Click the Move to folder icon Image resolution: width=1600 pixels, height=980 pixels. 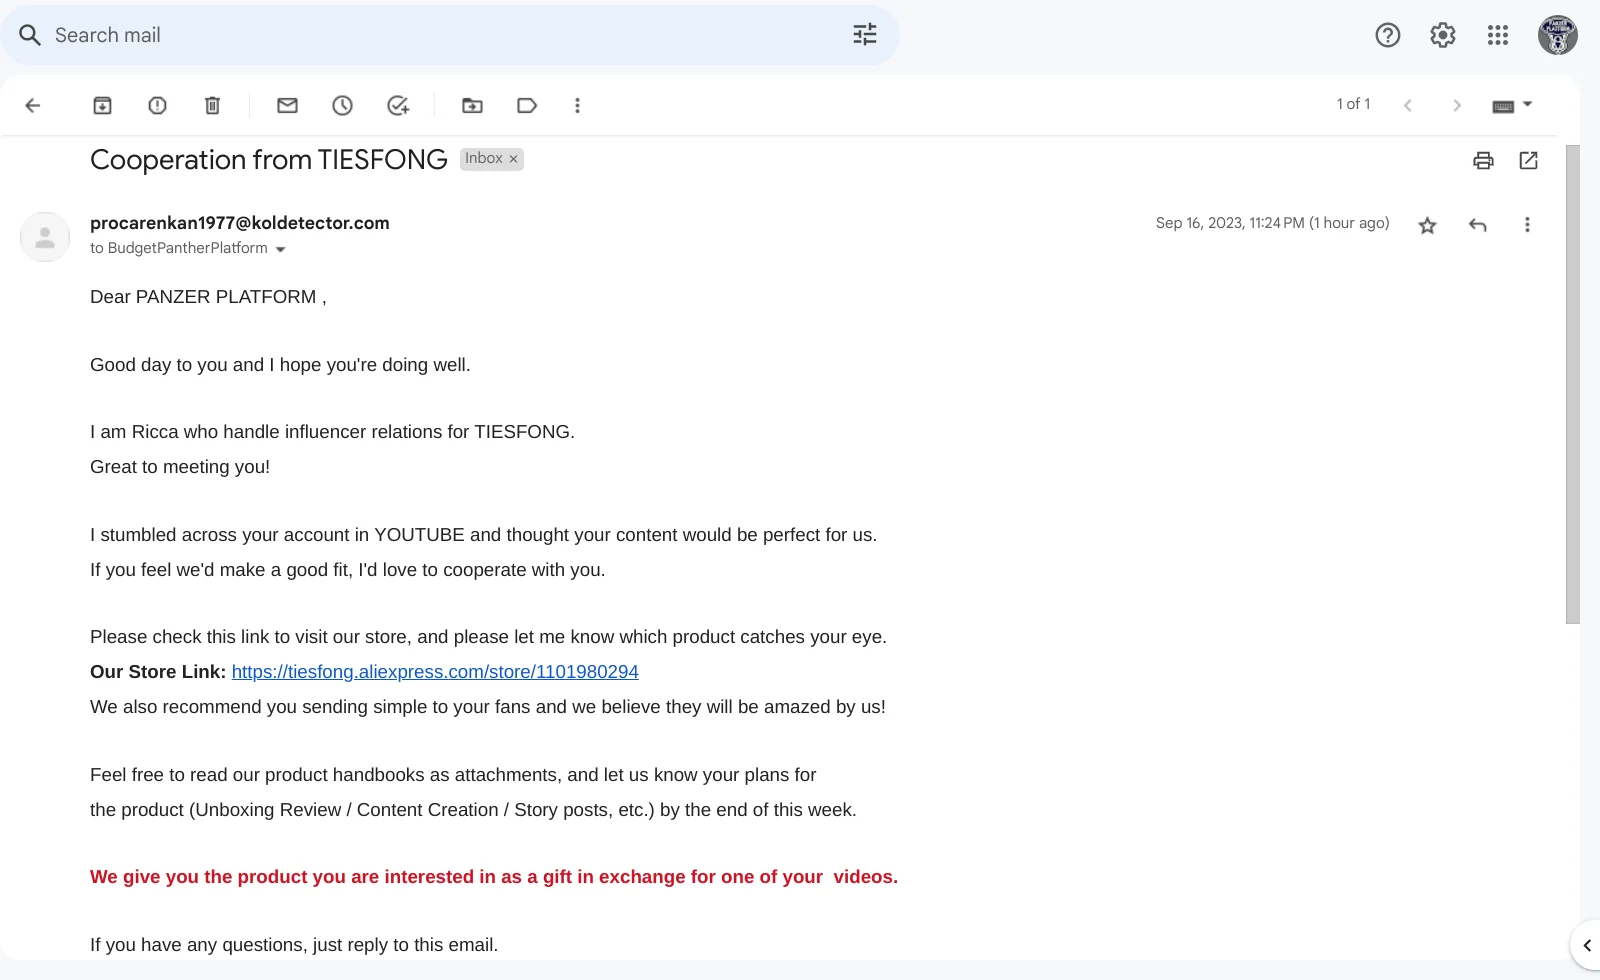tap(472, 105)
